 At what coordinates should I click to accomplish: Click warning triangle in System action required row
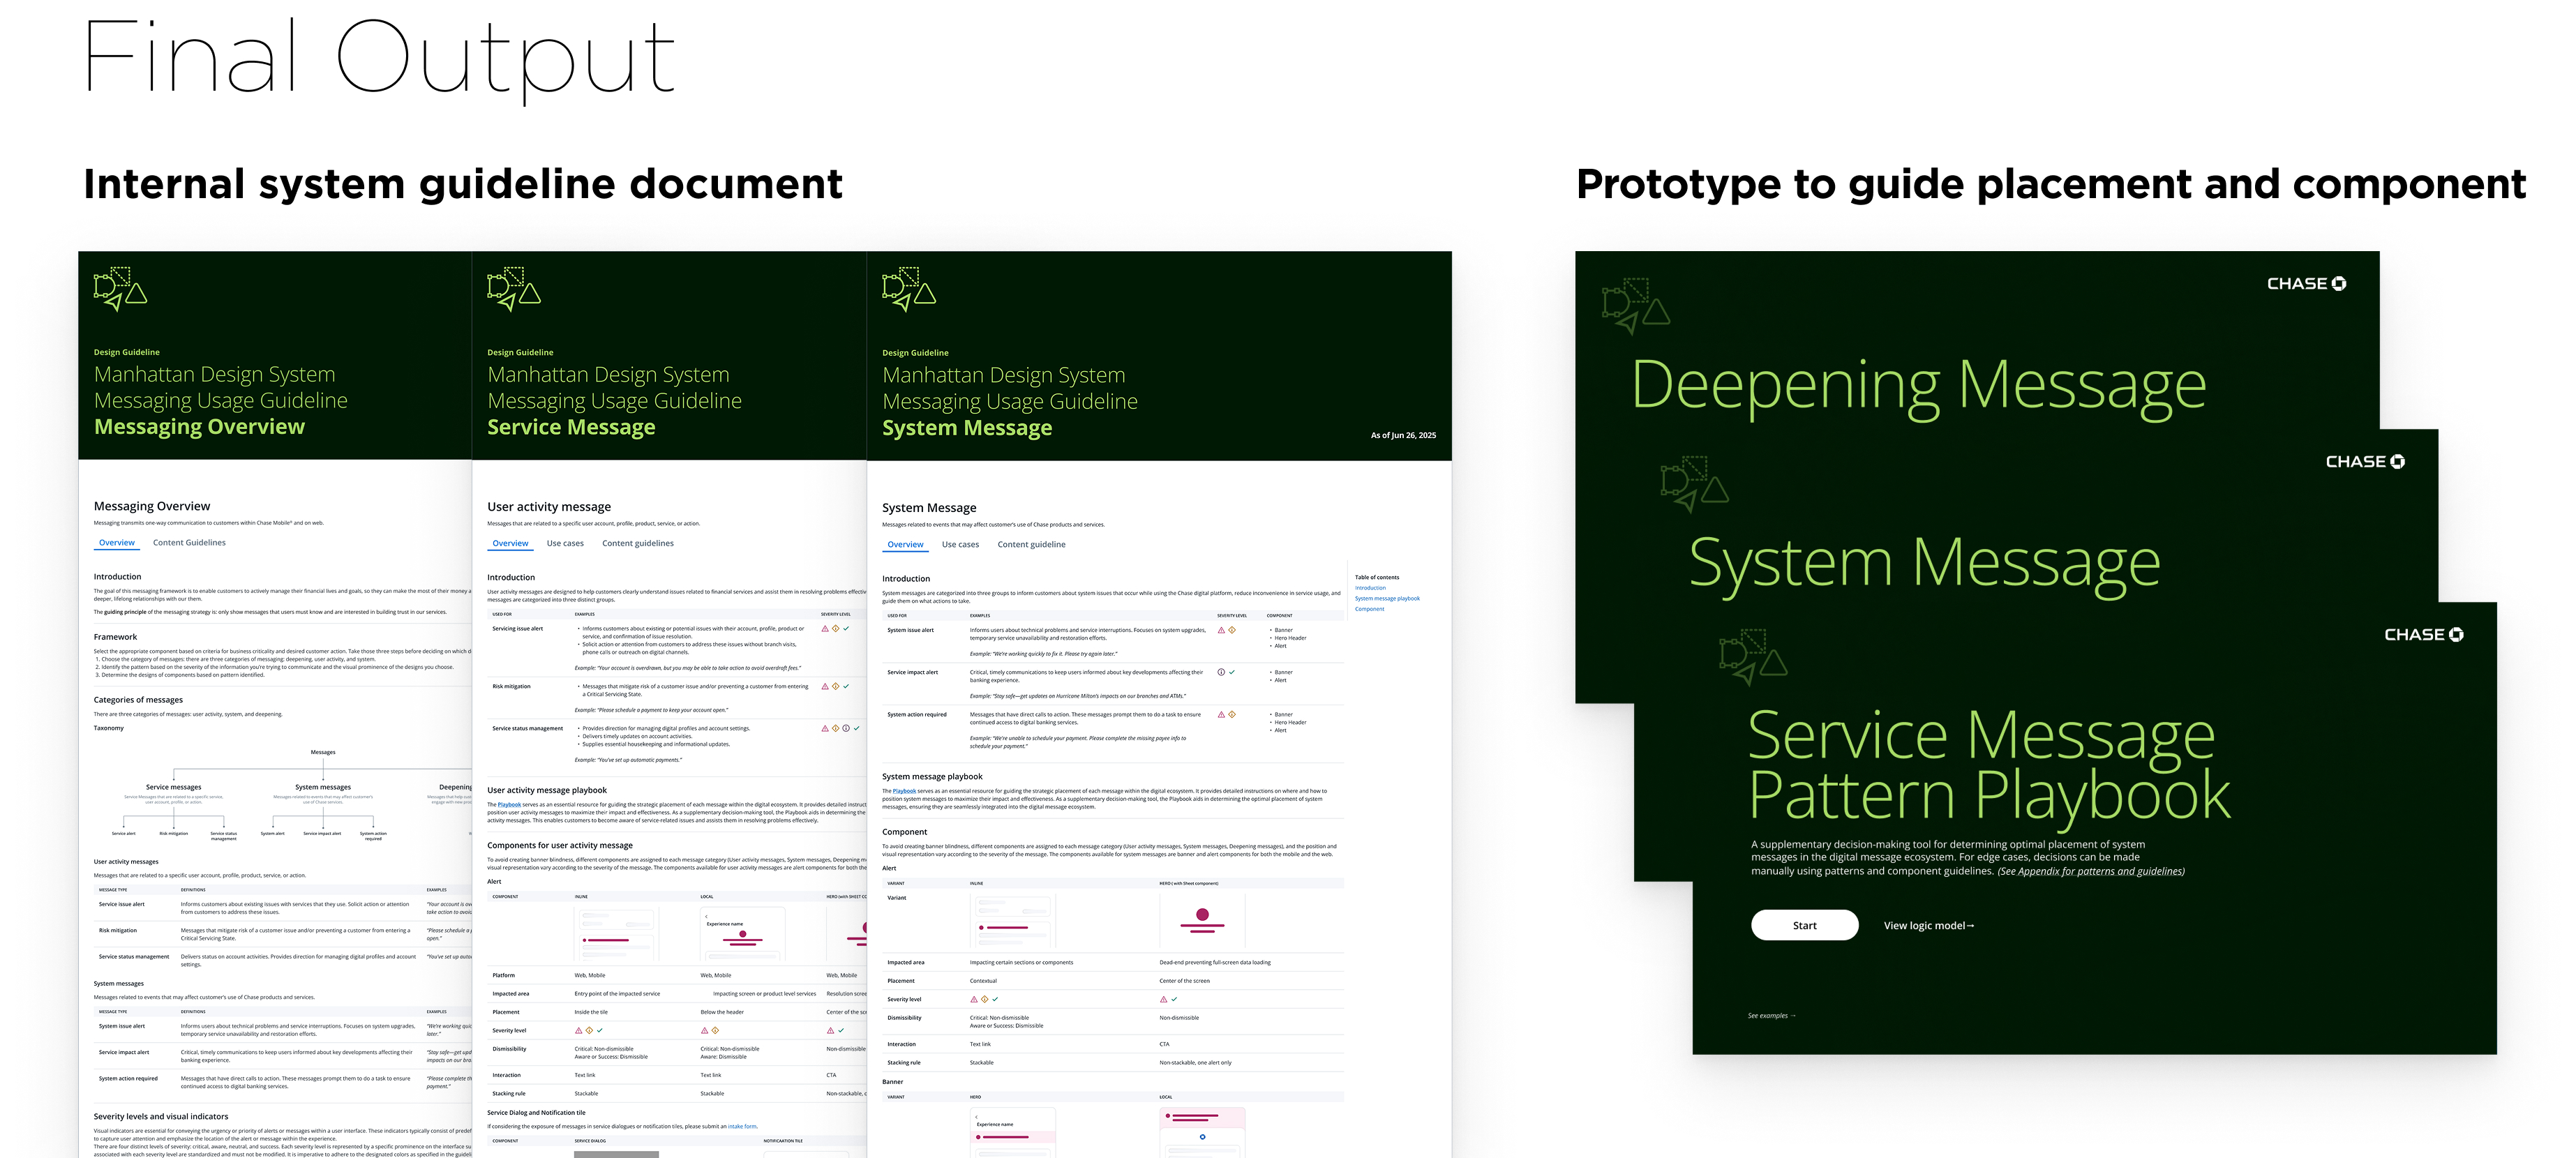click(x=1221, y=714)
